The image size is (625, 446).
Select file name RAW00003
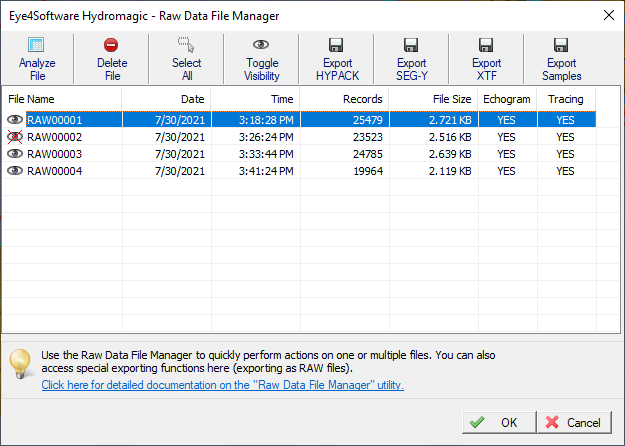point(55,154)
